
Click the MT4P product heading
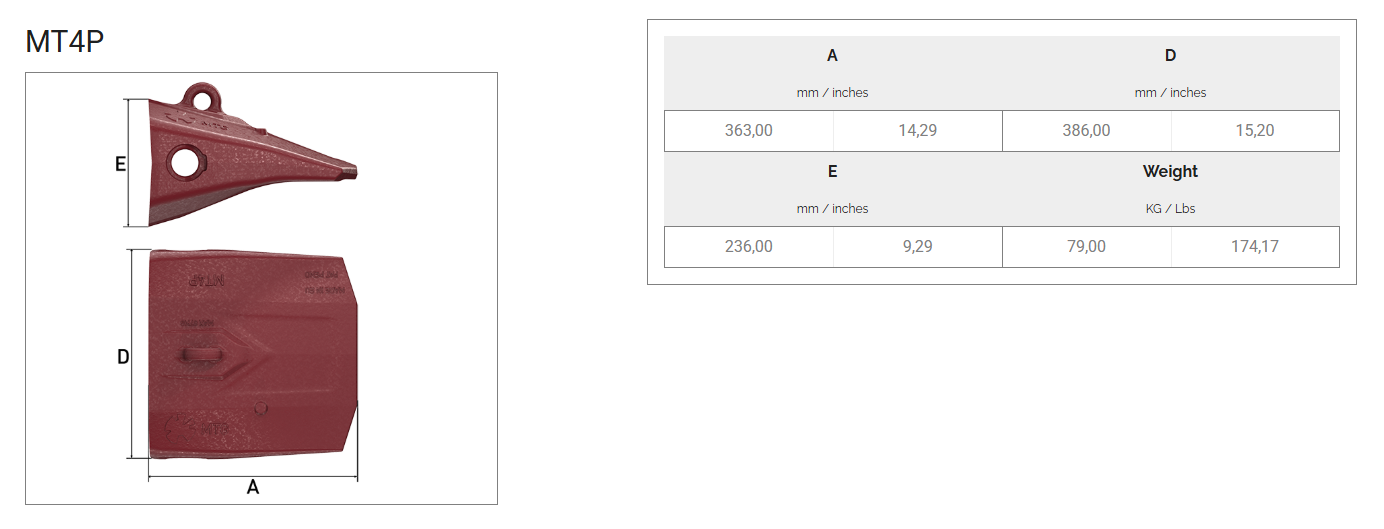[x=65, y=42]
